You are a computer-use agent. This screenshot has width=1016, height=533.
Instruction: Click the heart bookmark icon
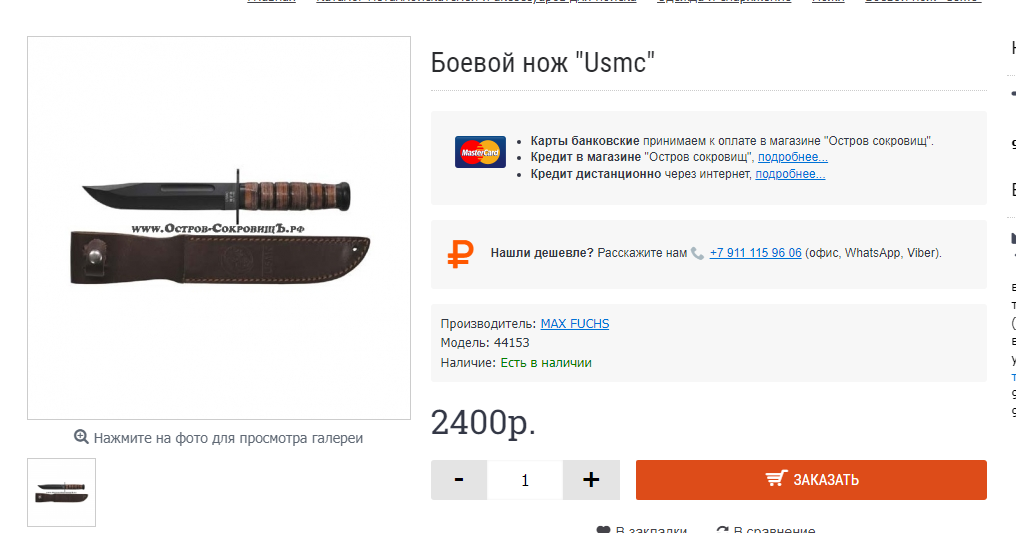(x=603, y=530)
